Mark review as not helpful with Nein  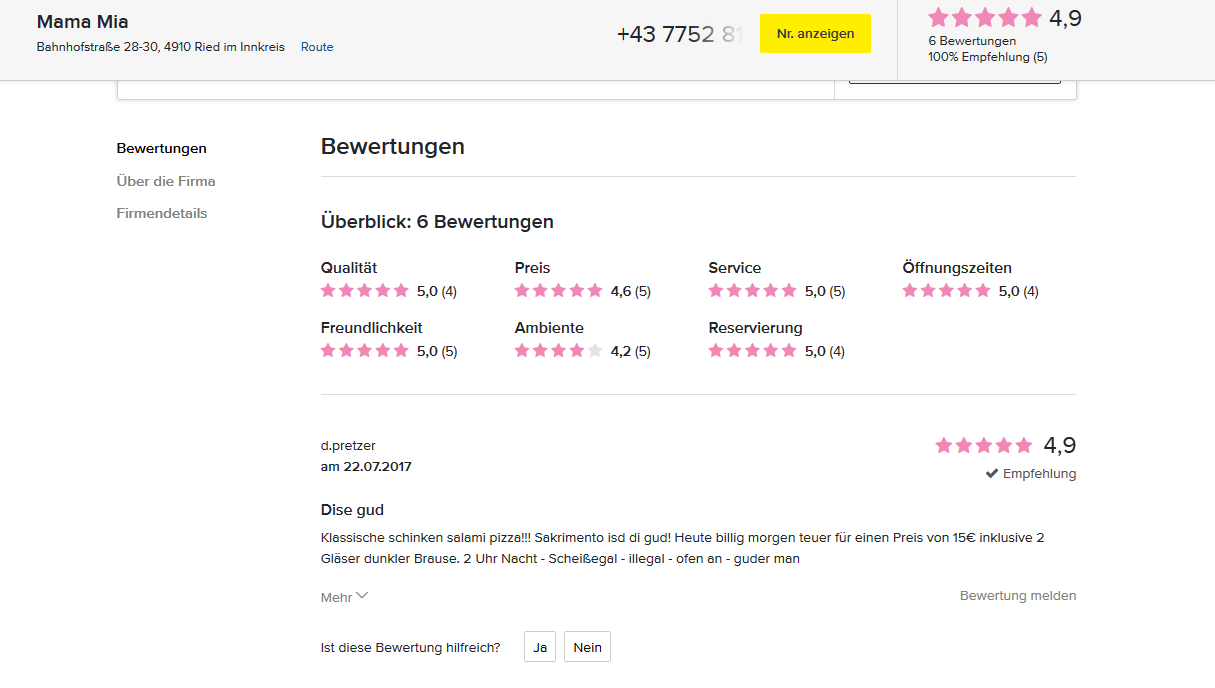pos(588,647)
